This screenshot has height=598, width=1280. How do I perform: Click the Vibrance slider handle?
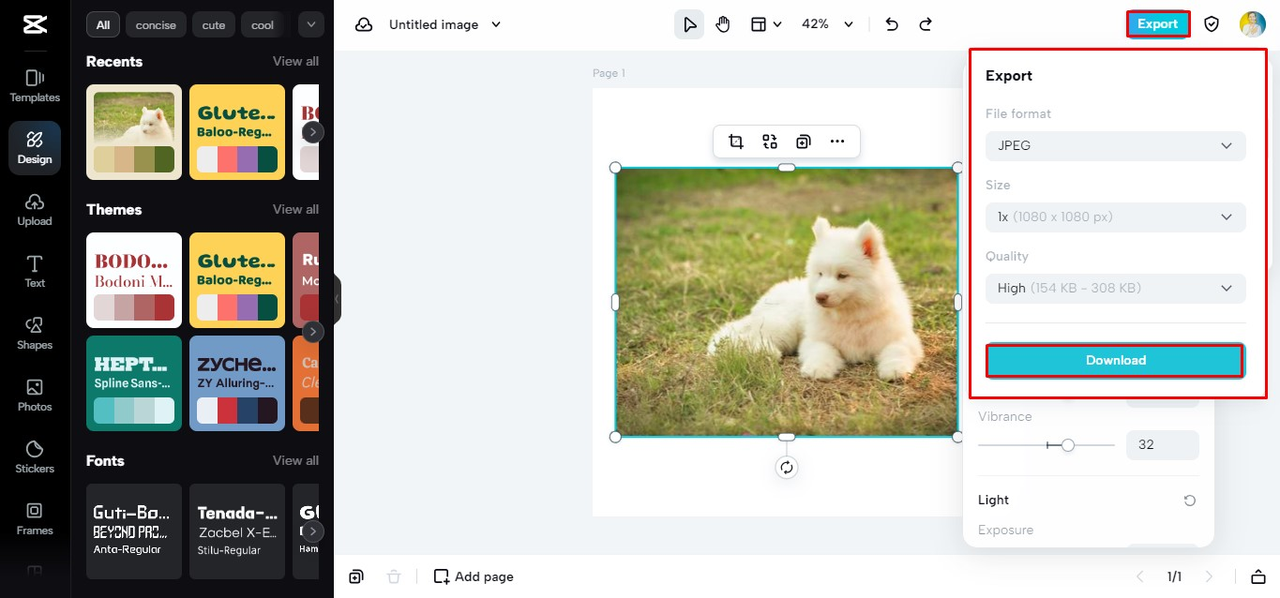[x=1068, y=445]
